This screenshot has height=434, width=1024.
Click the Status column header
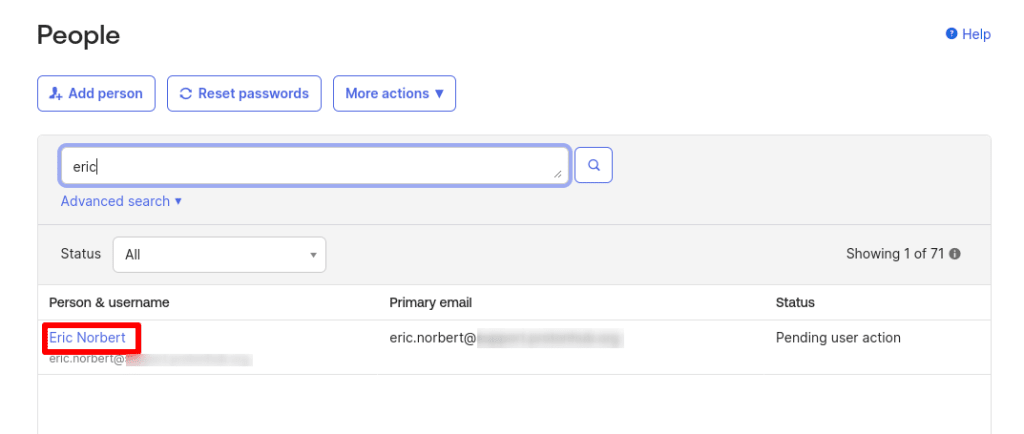(x=795, y=303)
